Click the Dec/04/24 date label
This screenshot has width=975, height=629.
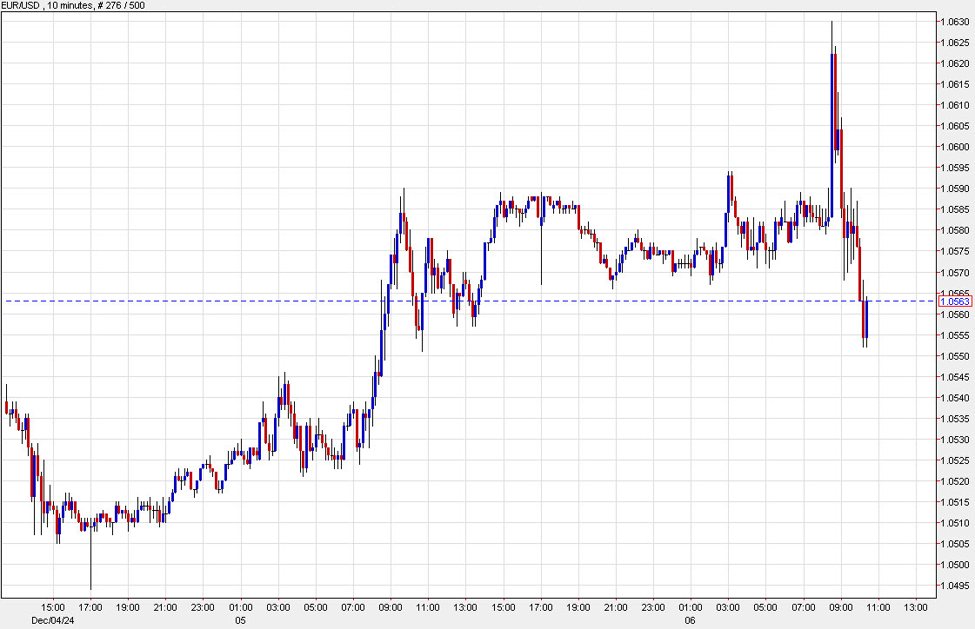tap(54, 619)
